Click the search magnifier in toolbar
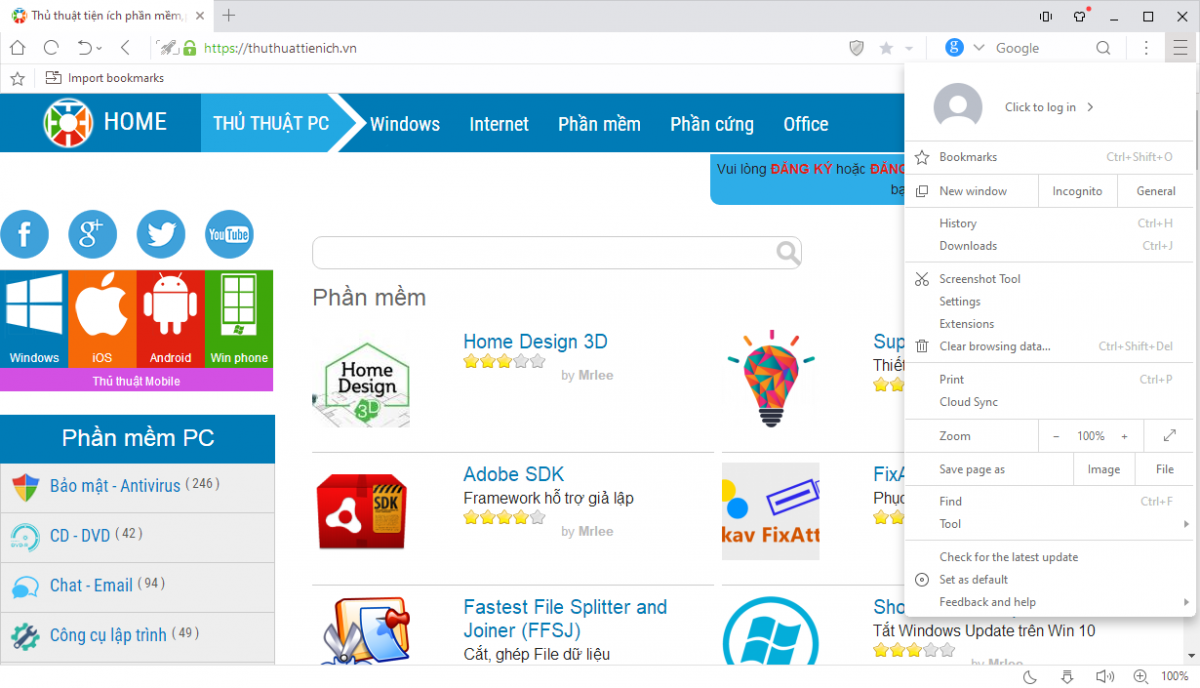Screen dimensions: 1200x688 (1103, 48)
